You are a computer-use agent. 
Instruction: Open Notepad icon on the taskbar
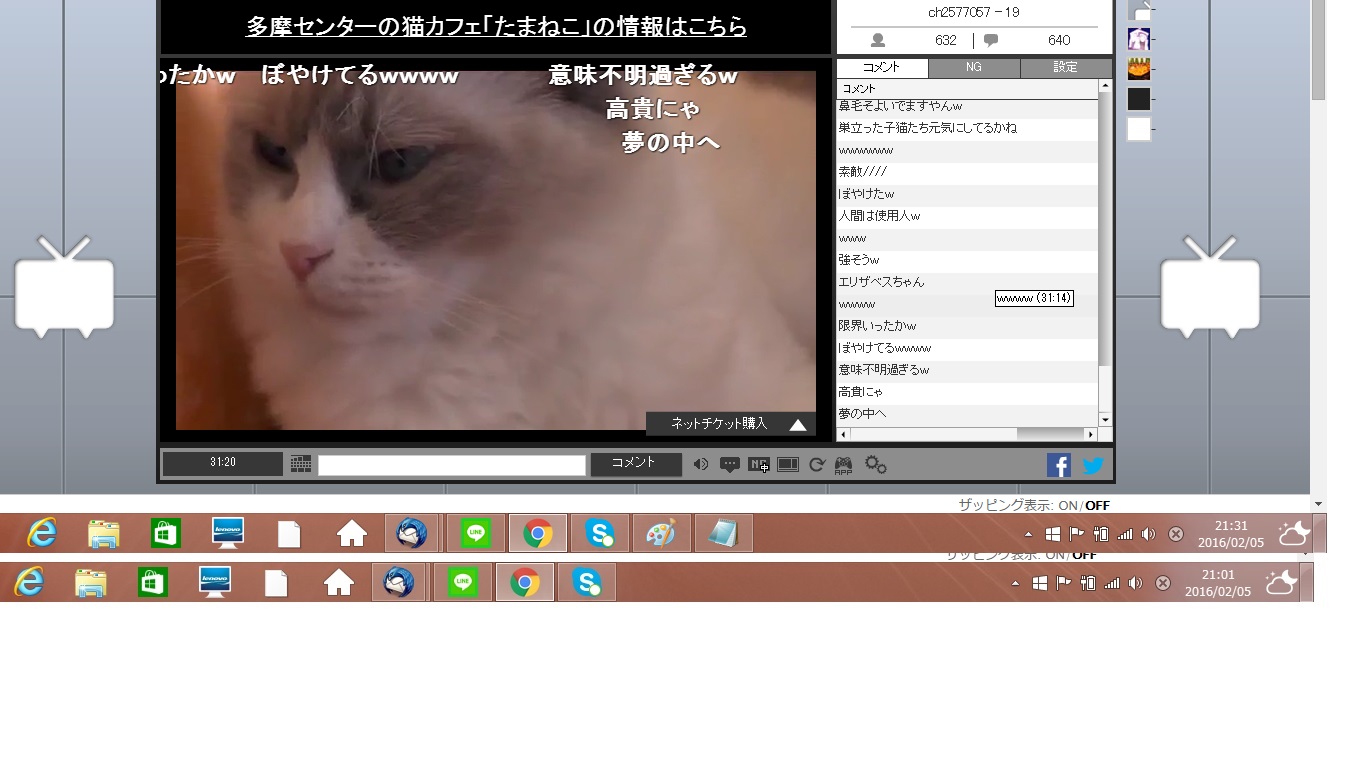pyautogui.click(x=723, y=533)
